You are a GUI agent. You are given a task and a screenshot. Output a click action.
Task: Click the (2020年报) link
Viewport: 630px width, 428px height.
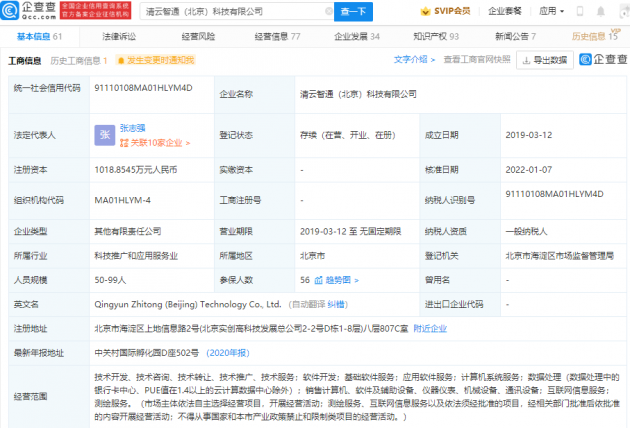click(228, 353)
